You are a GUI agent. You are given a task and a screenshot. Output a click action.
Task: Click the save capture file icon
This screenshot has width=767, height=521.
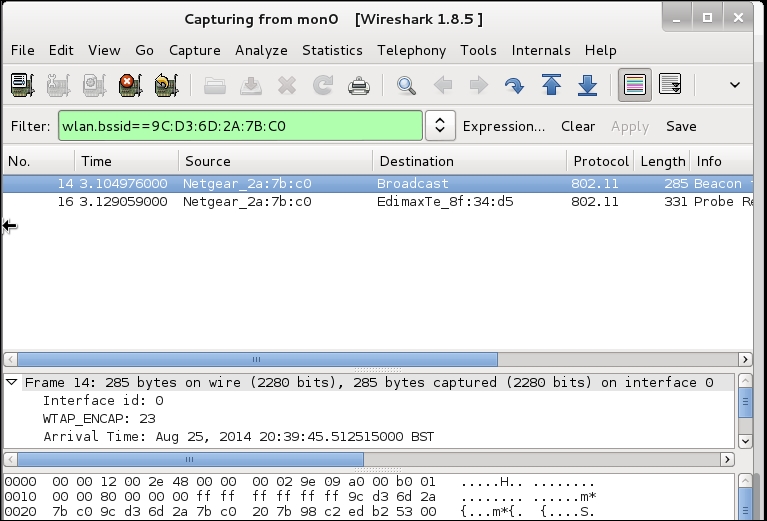pos(251,86)
